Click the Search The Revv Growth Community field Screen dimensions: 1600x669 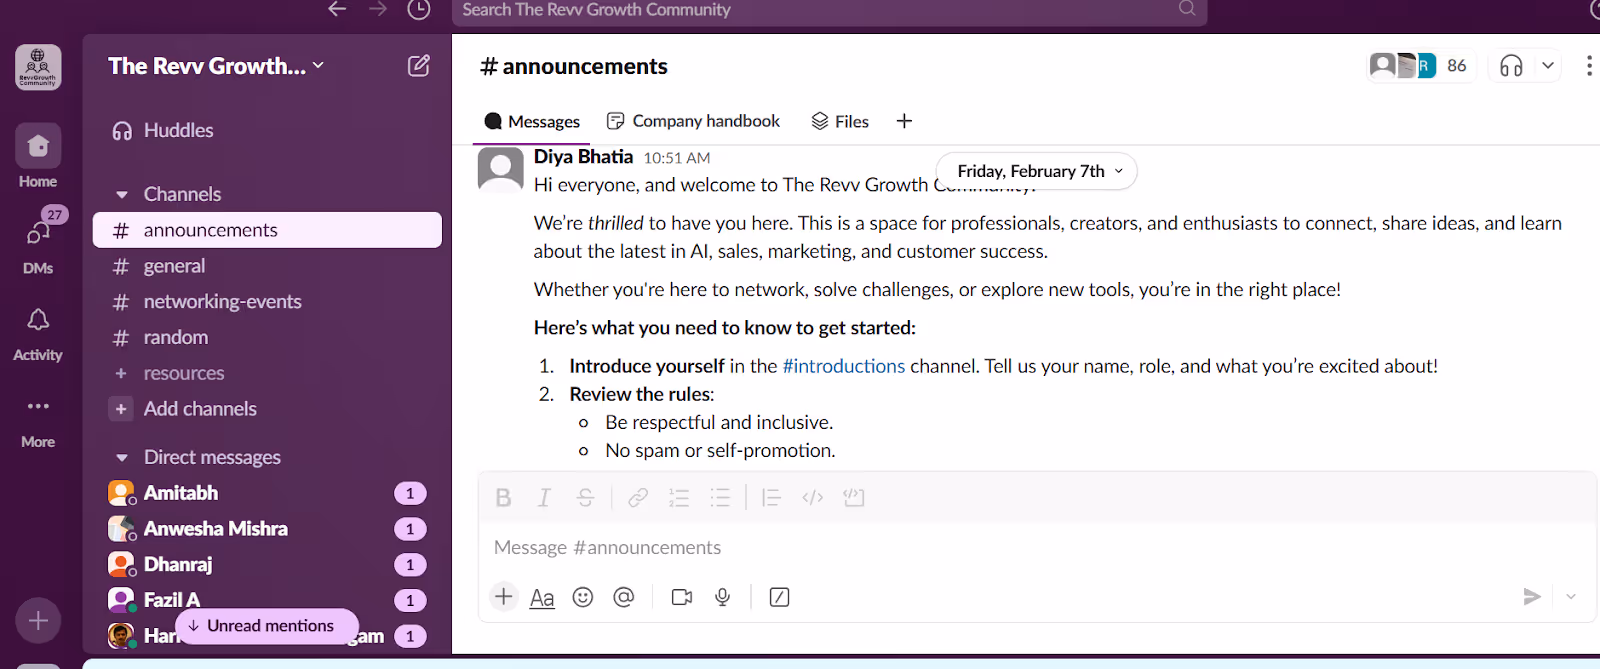tap(829, 10)
